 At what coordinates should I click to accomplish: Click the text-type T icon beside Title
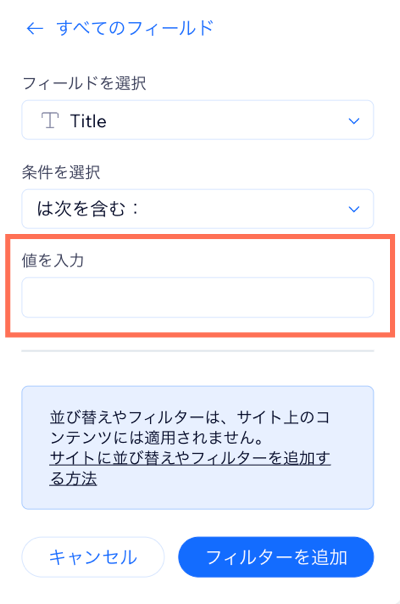click(50, 121)
